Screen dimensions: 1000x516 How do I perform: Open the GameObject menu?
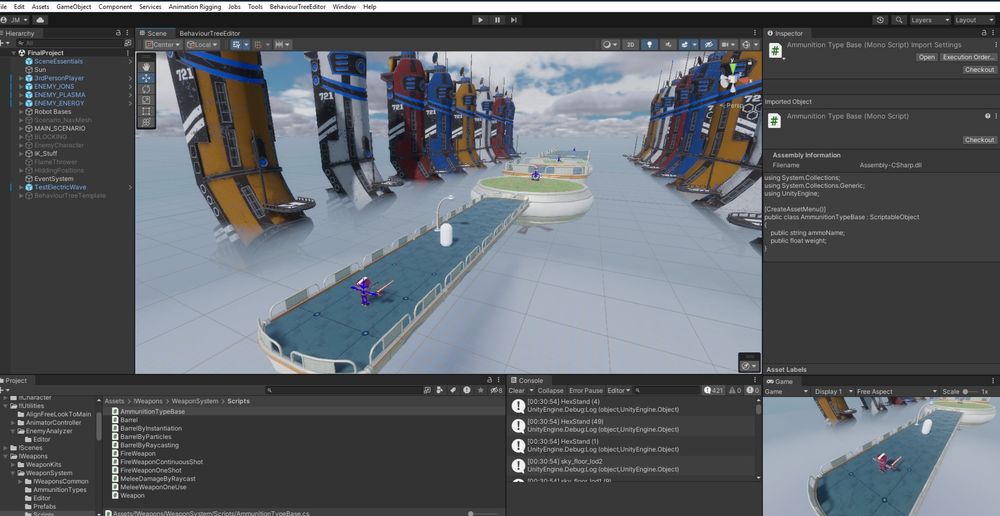click(73, 6)
